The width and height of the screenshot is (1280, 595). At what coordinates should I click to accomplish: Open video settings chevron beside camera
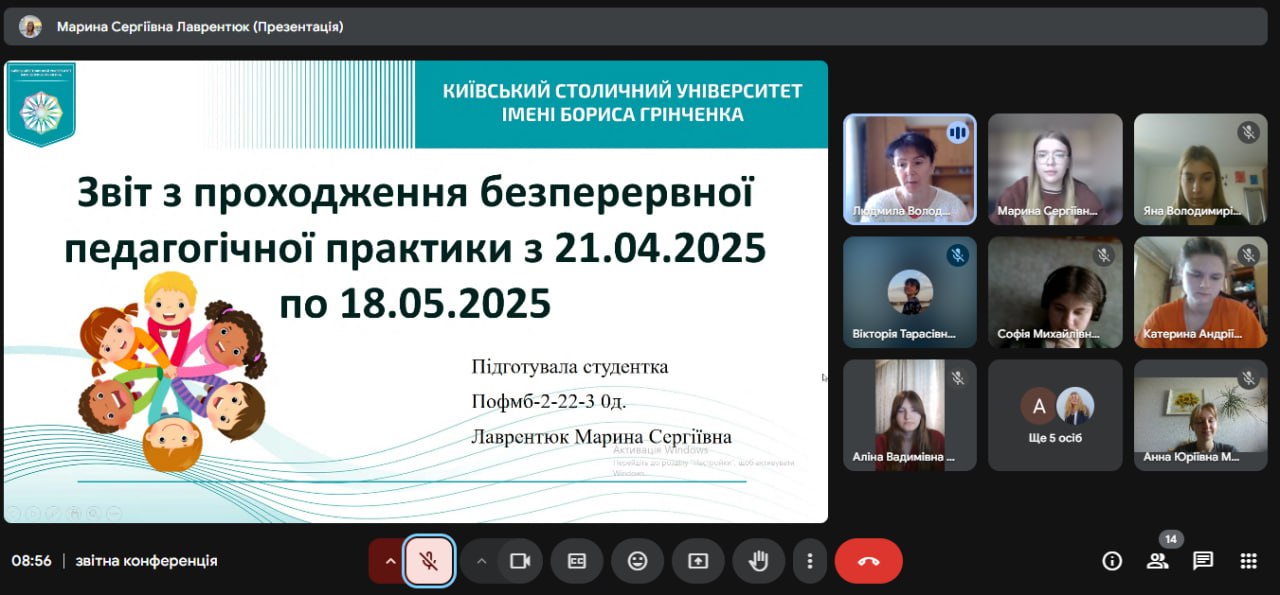click(x=481, y=561)
